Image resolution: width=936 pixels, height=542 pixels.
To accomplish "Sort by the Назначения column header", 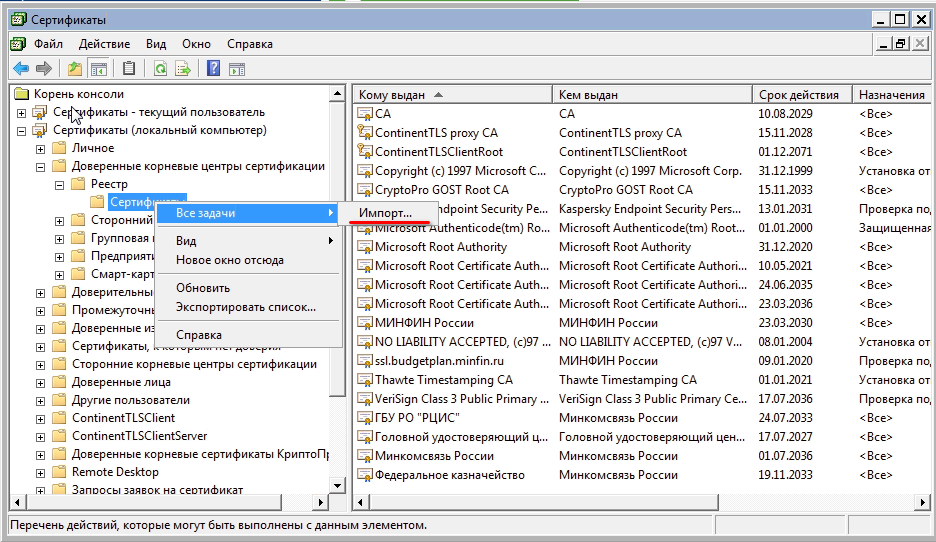I will point(892,94).
